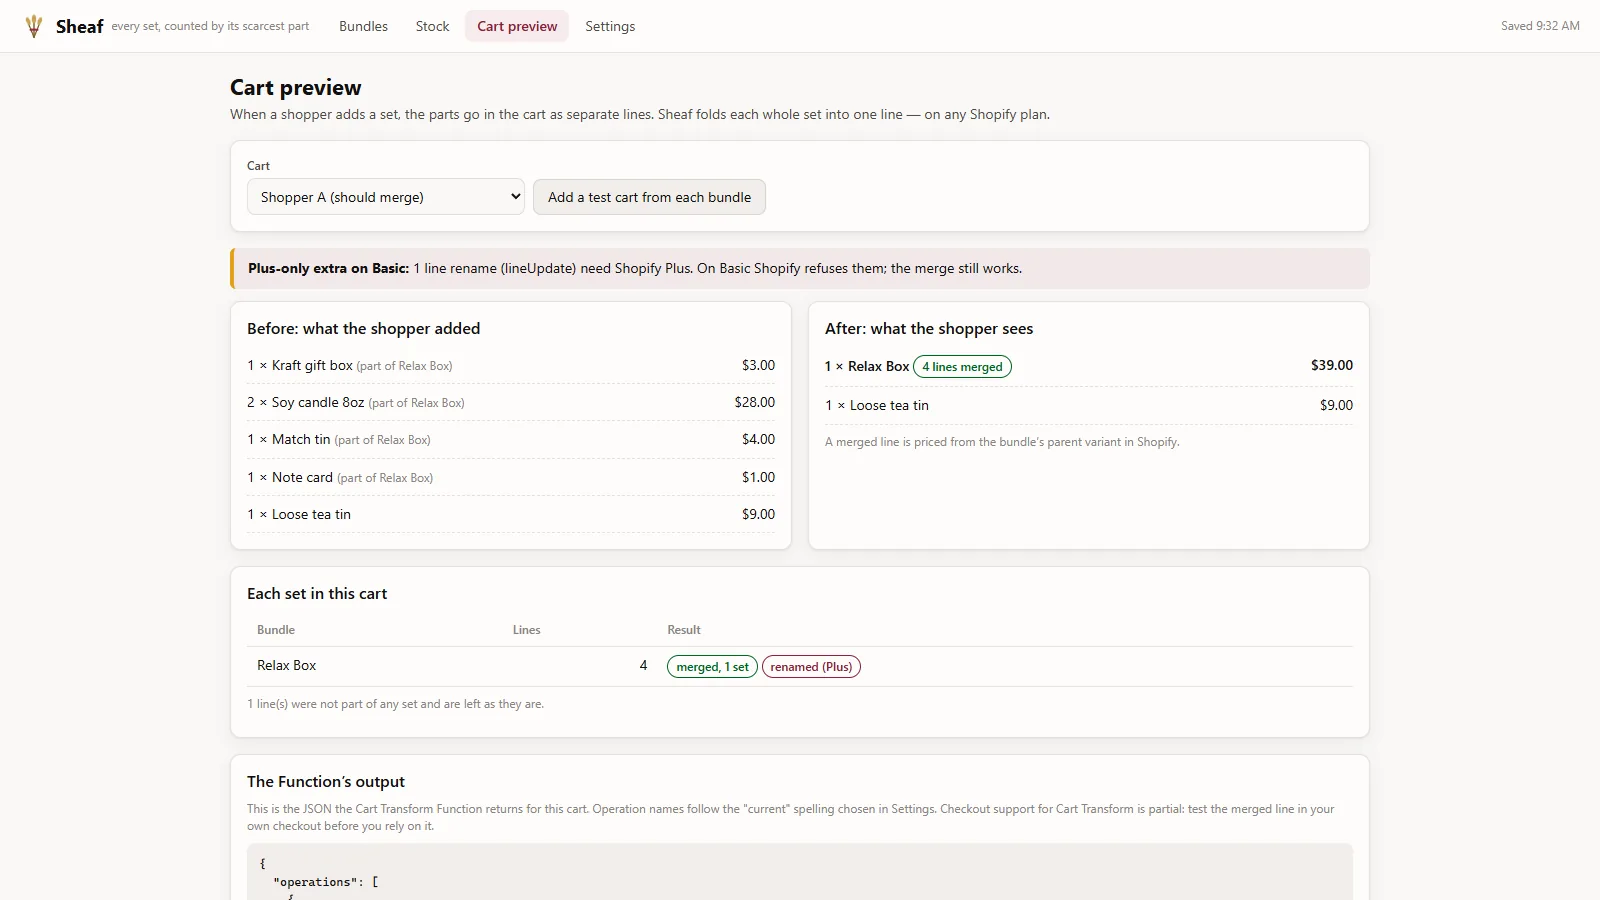Click the renamed (Plus) badge

[811, 667]
